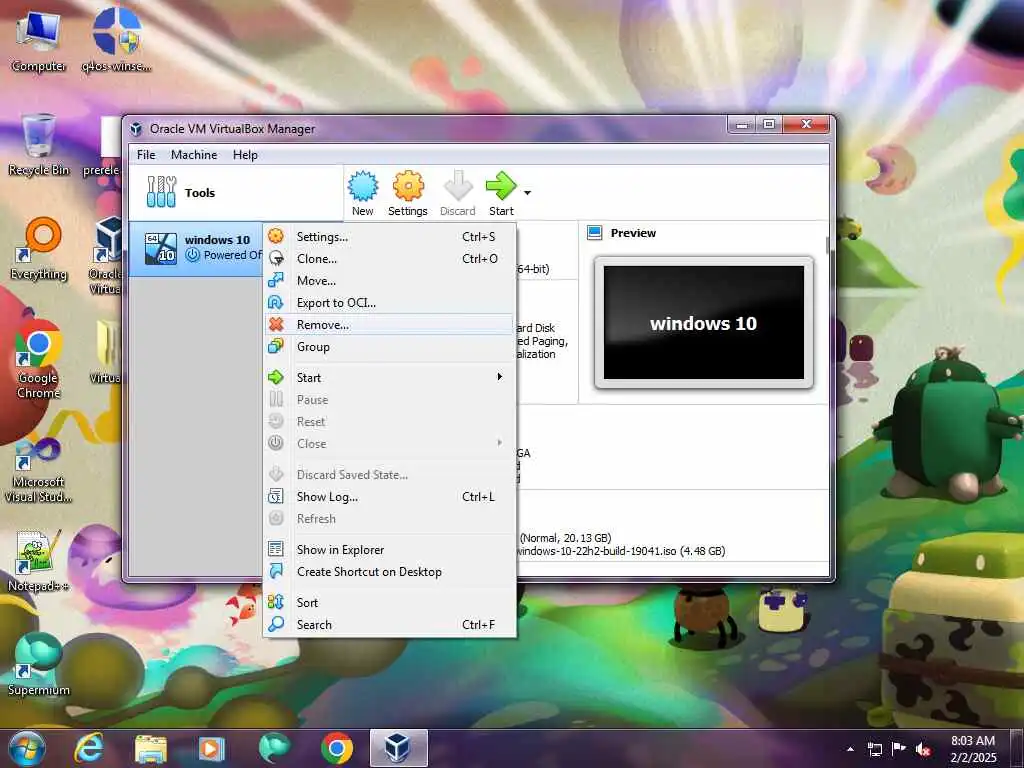The image size is (1024, 768).
Task: Select Move... from the context menu
Action: click(390, 281)
